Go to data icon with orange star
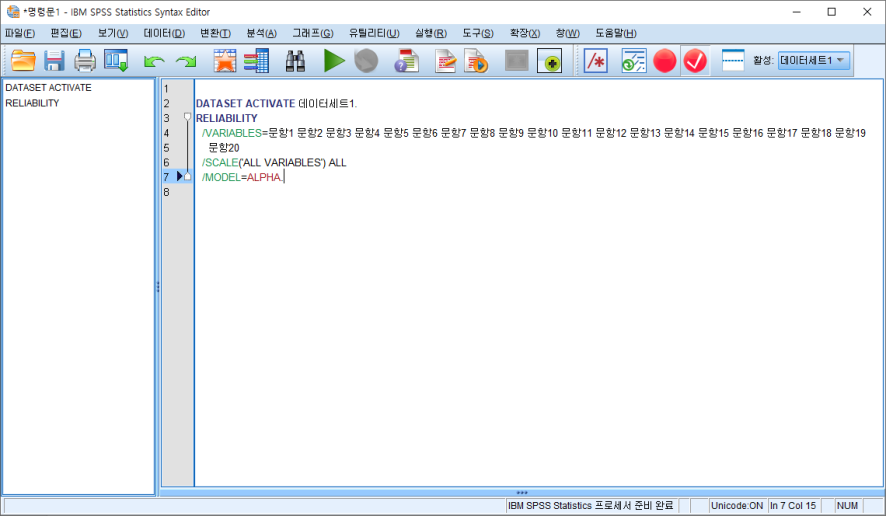886x516 pixels. (x=224, y=60)
